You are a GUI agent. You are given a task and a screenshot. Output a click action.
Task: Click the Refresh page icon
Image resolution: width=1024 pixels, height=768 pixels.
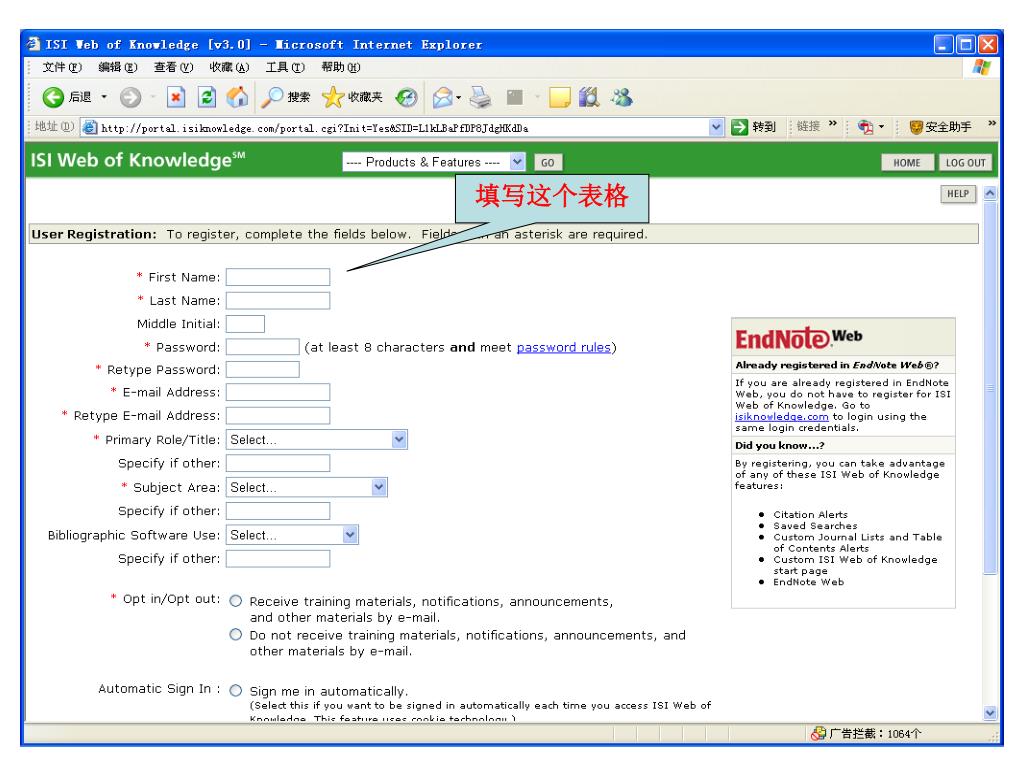(x=207, y=97)
